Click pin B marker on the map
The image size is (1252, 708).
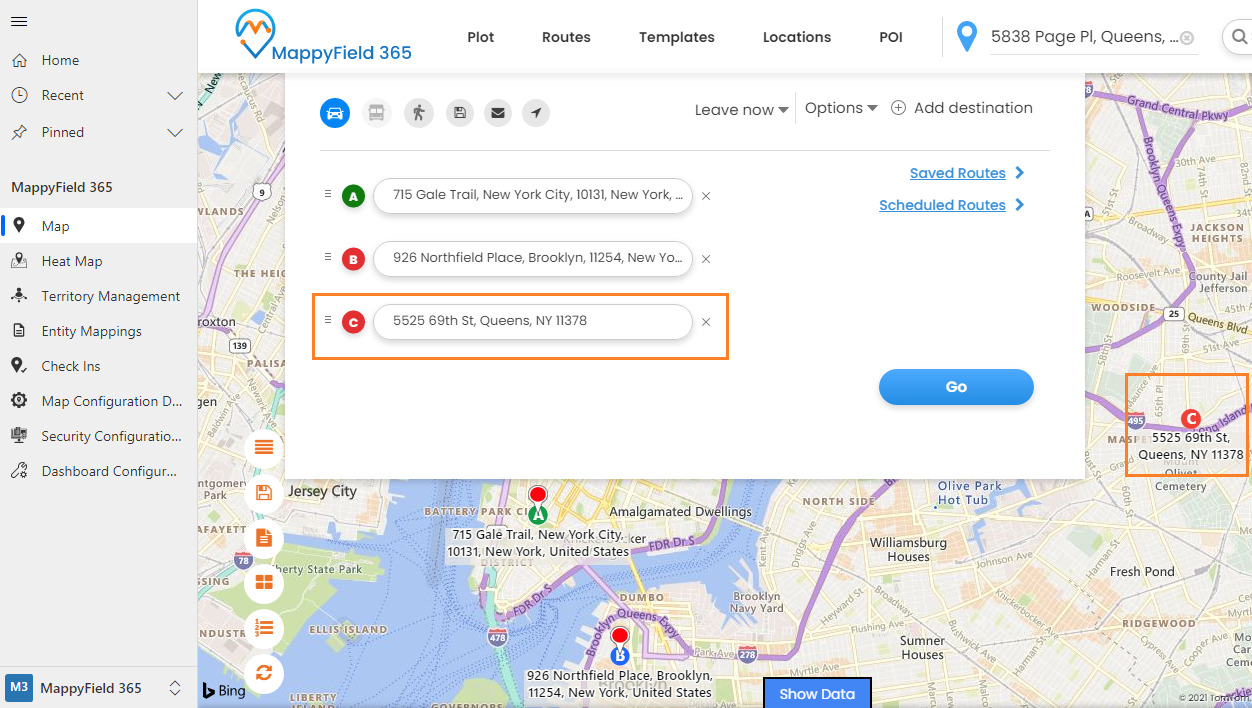pyautogui.click(x=620, y=646)
